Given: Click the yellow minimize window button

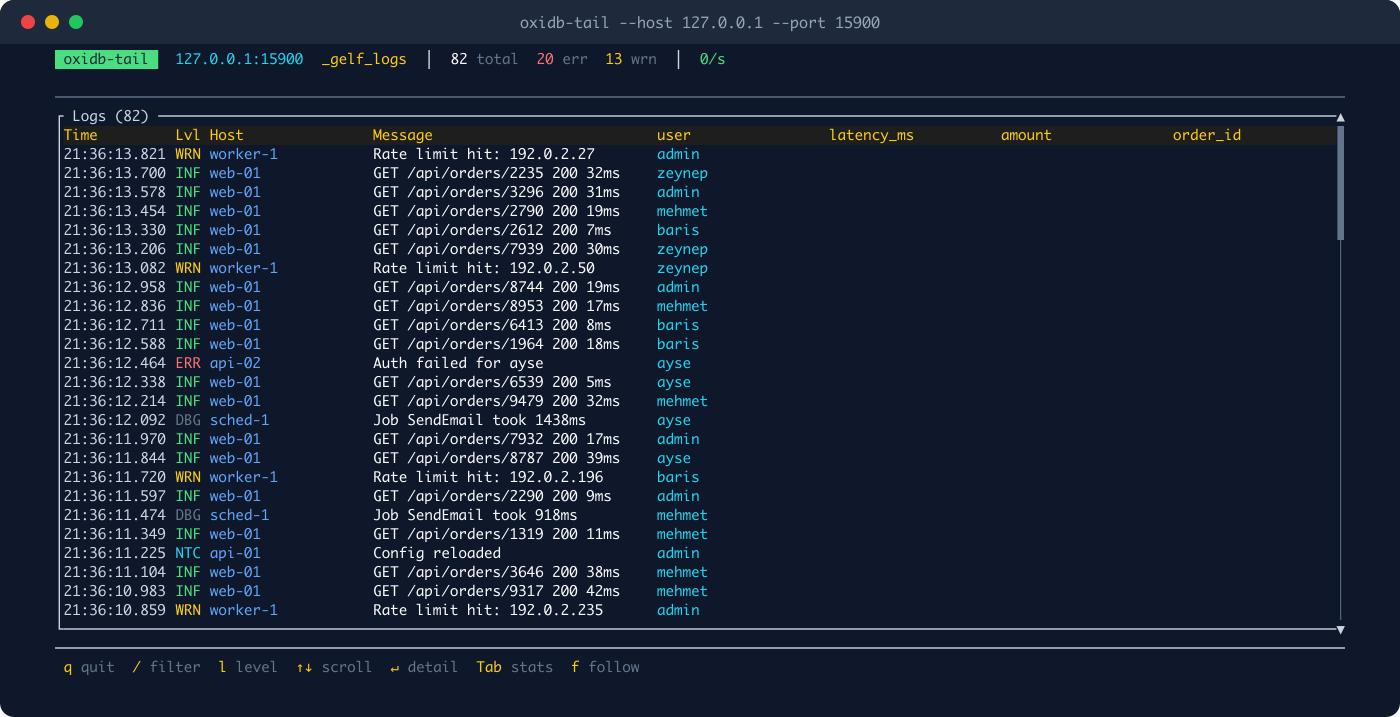Looking at the screenshot, I should point(52,22).
